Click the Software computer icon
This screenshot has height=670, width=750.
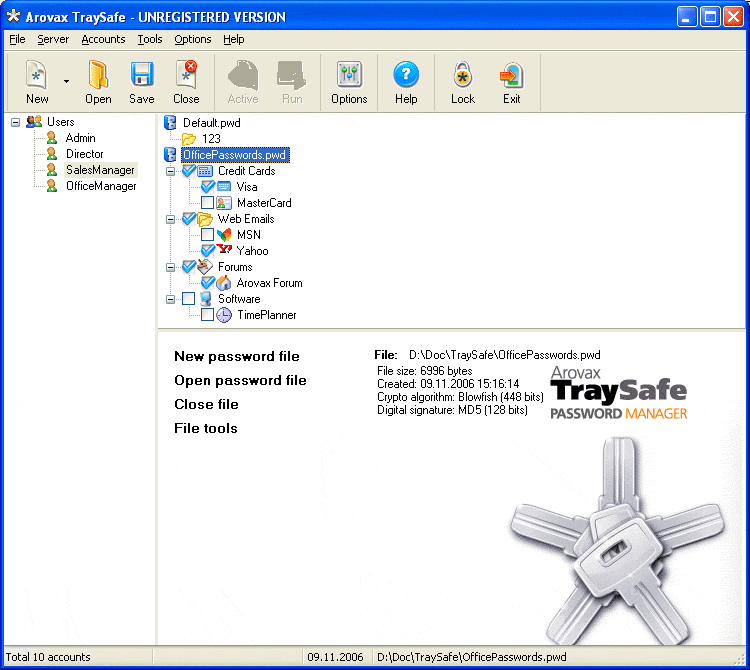(206, 298)
